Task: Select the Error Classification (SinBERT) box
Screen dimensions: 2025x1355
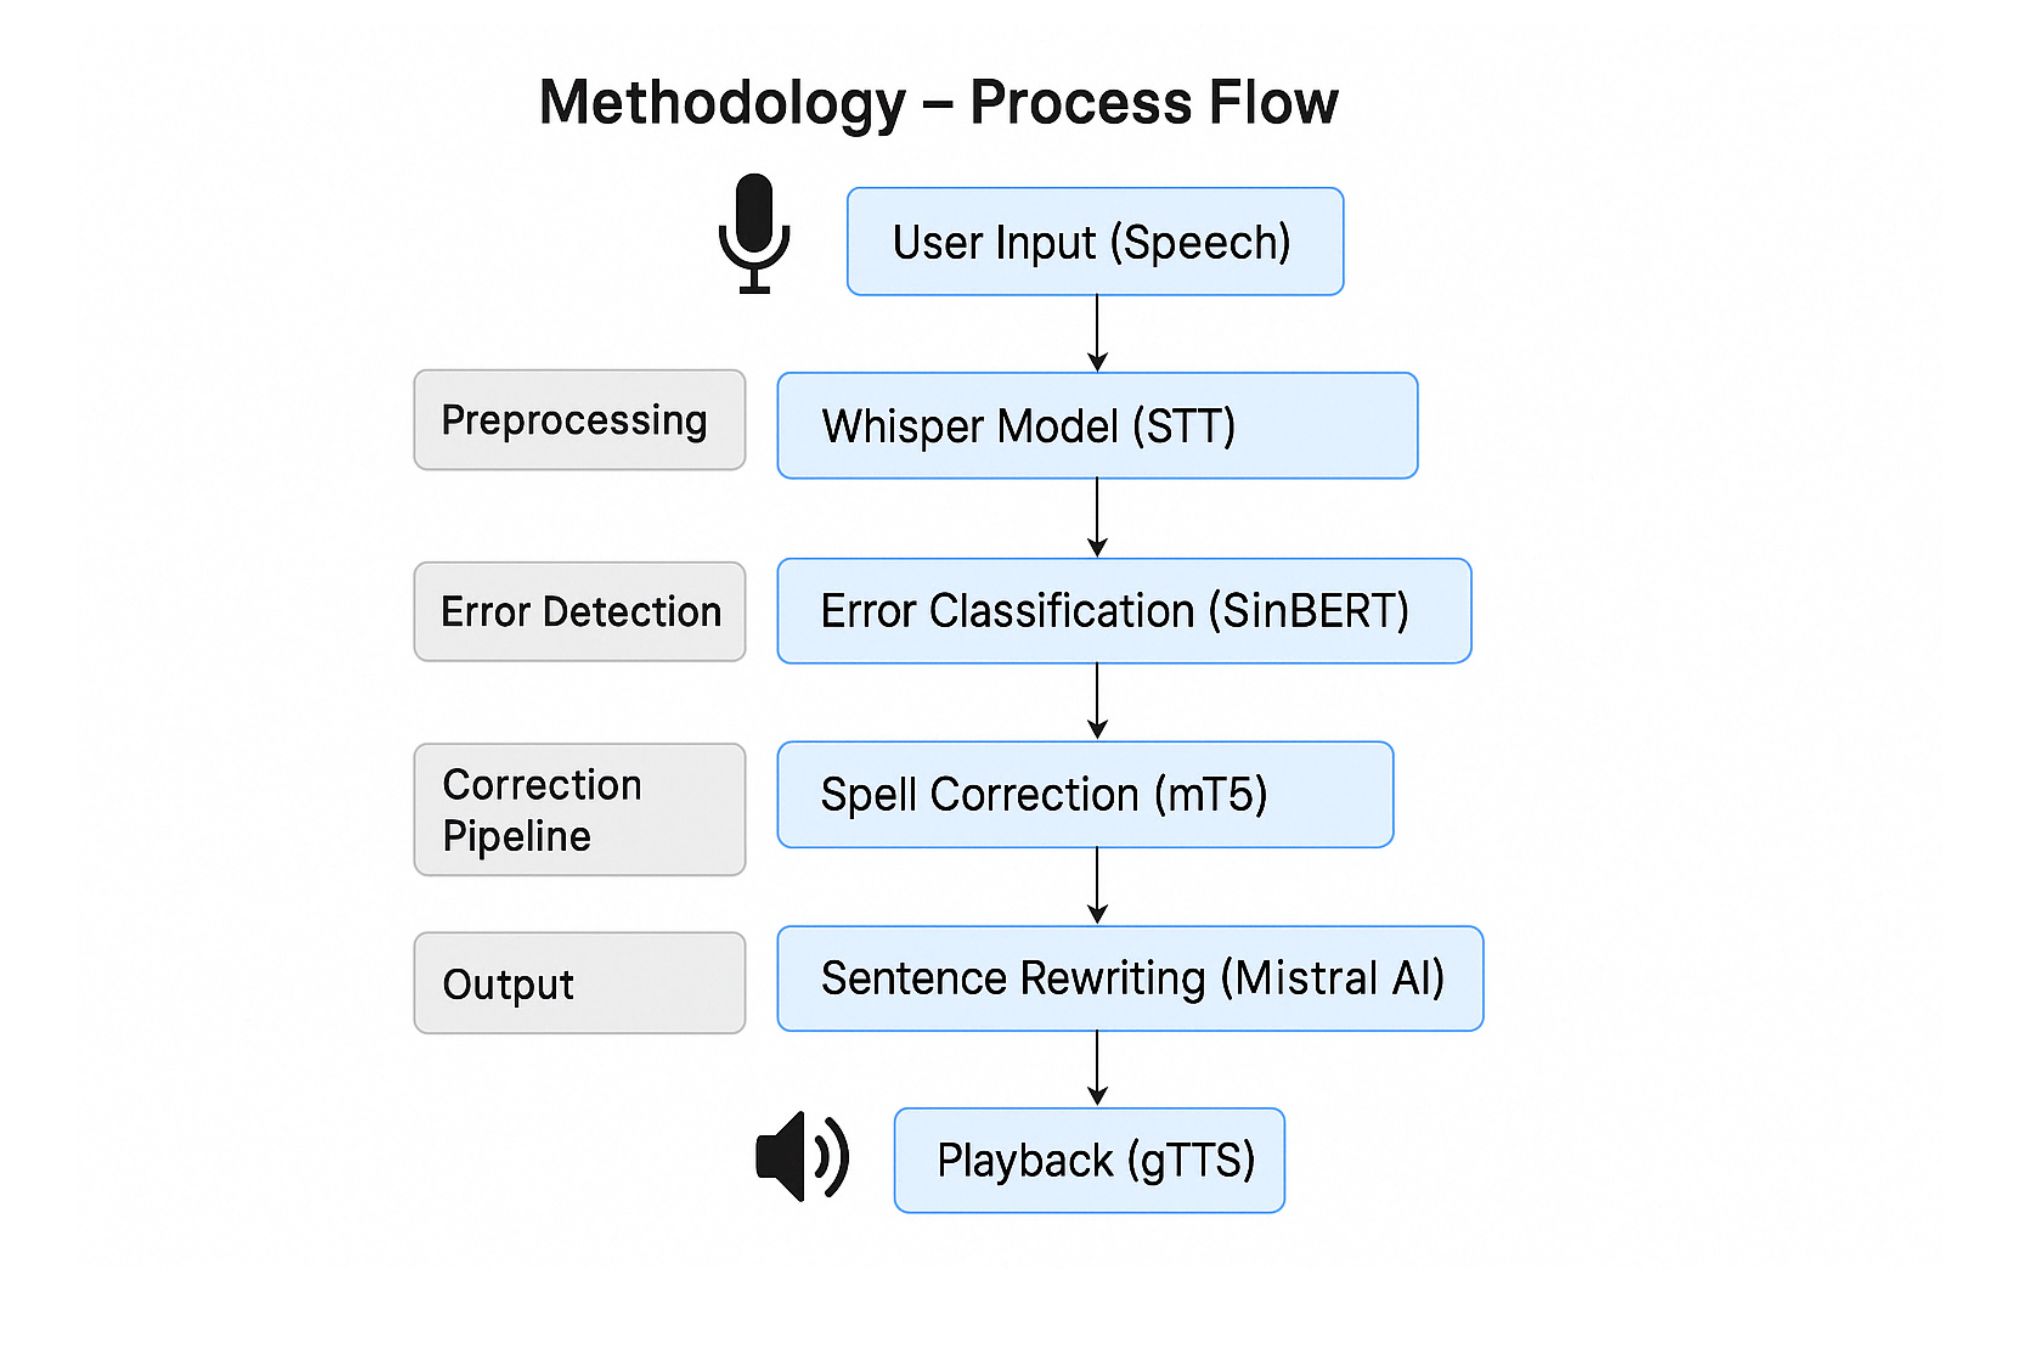Action: [1123, 611]
